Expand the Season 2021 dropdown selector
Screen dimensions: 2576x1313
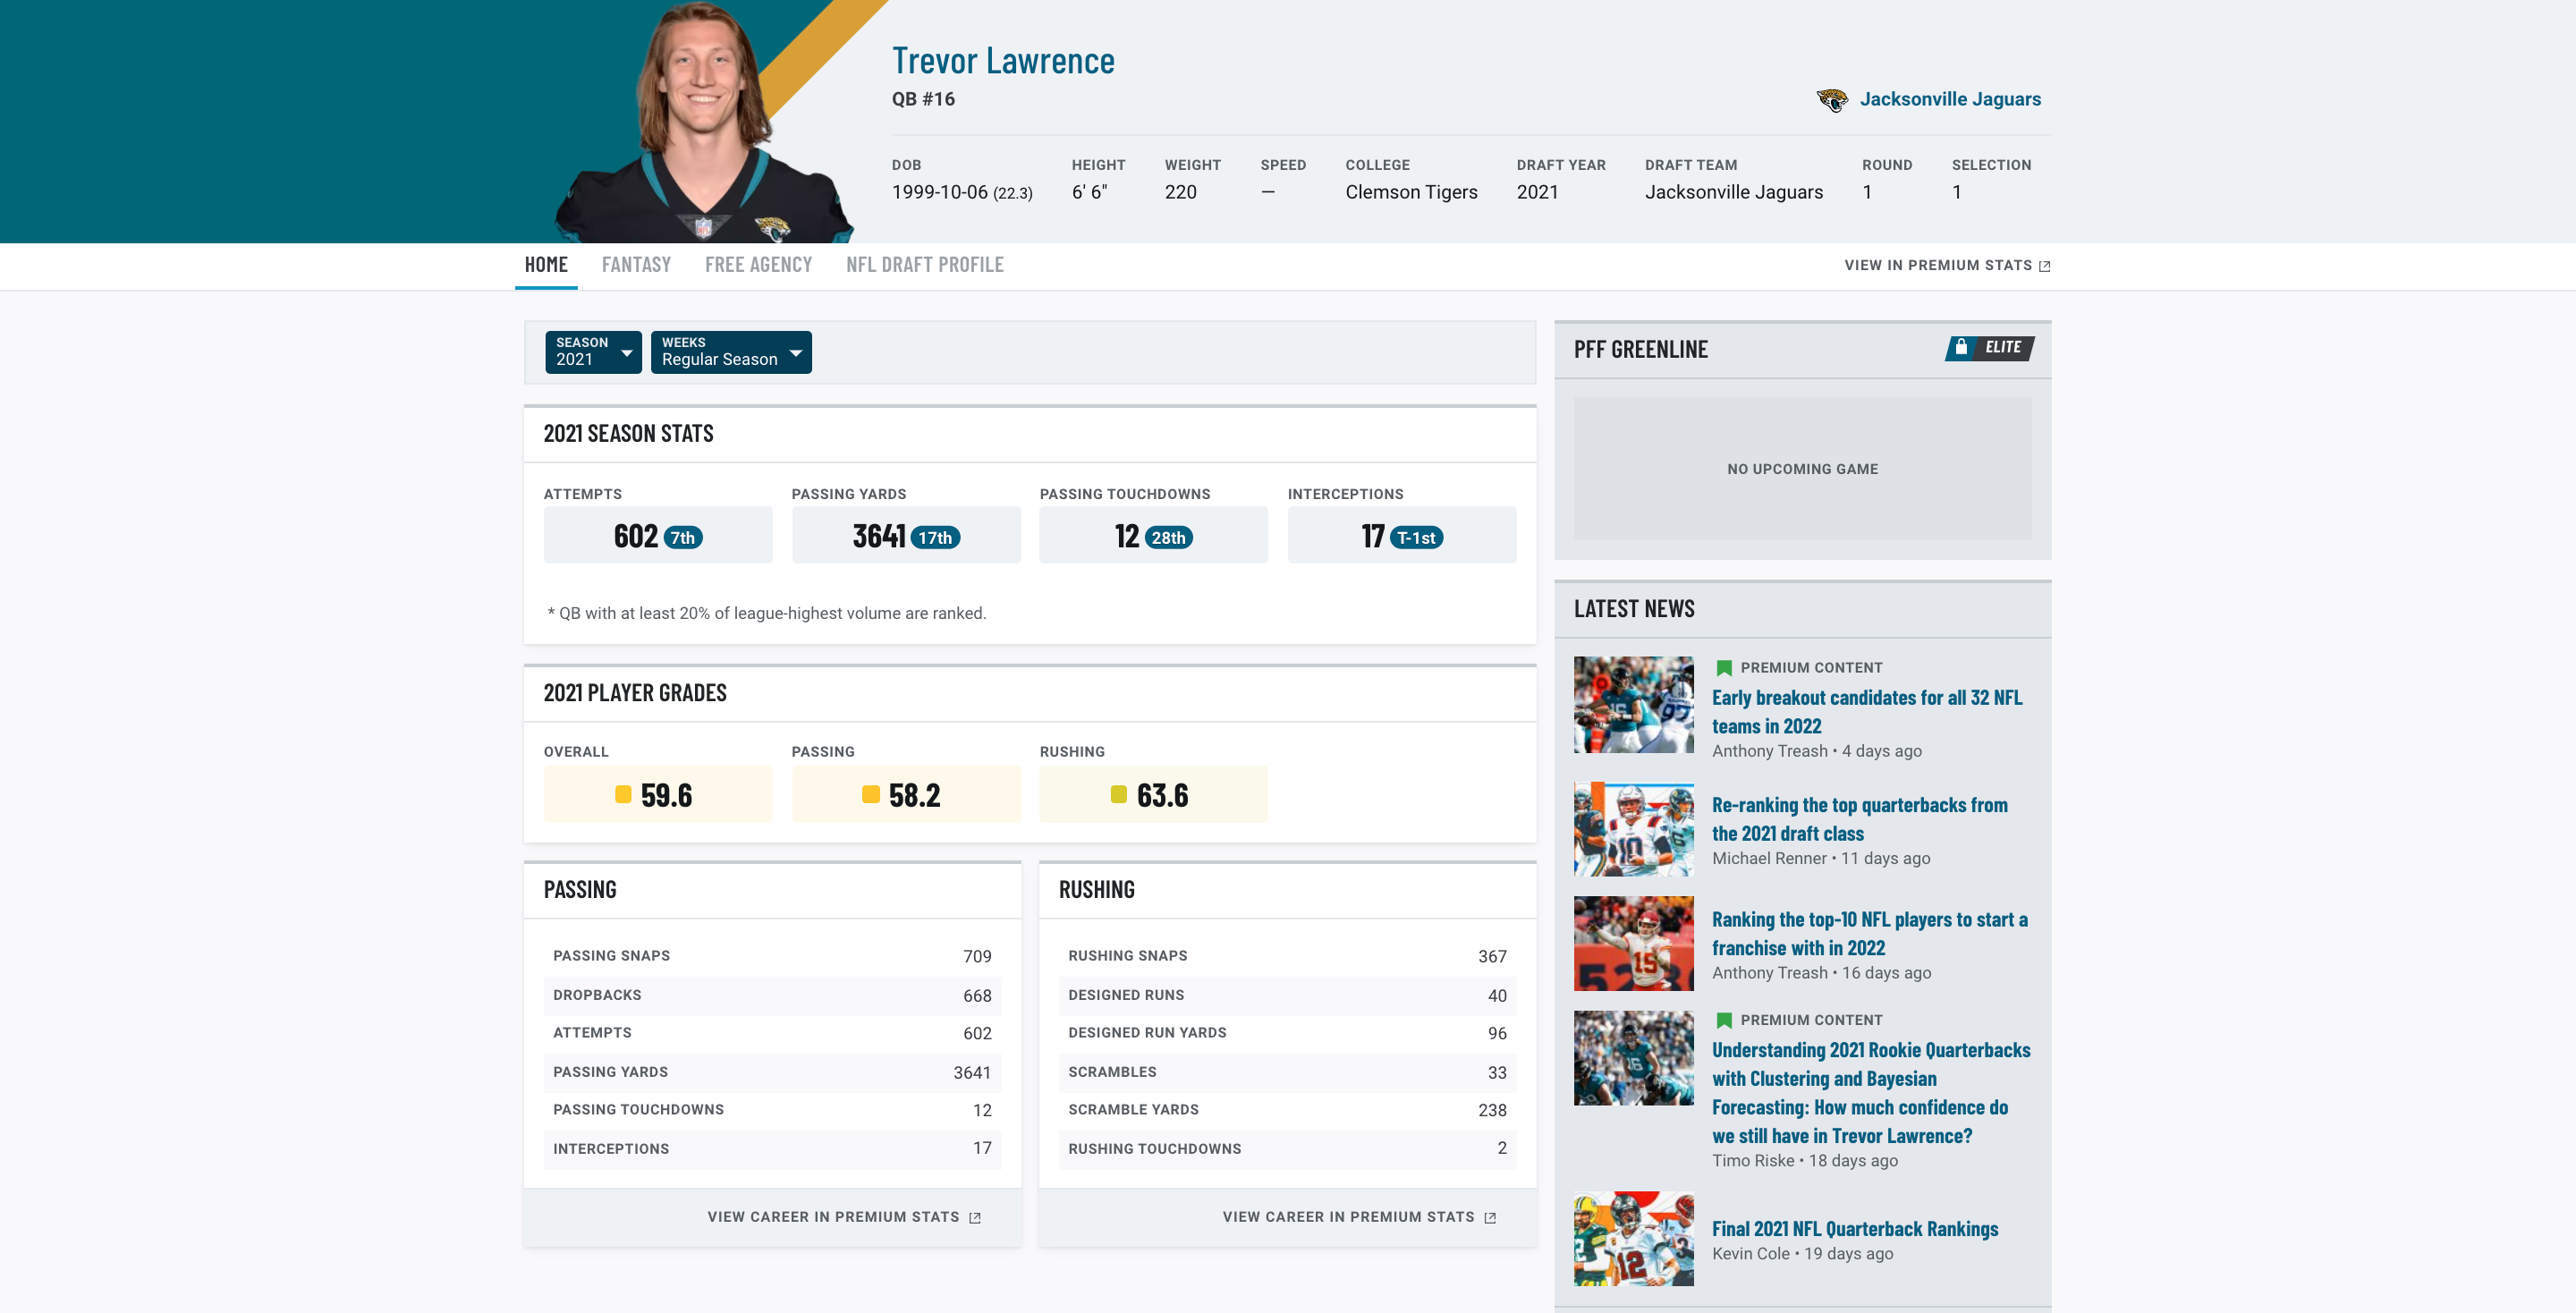point(592,352)
